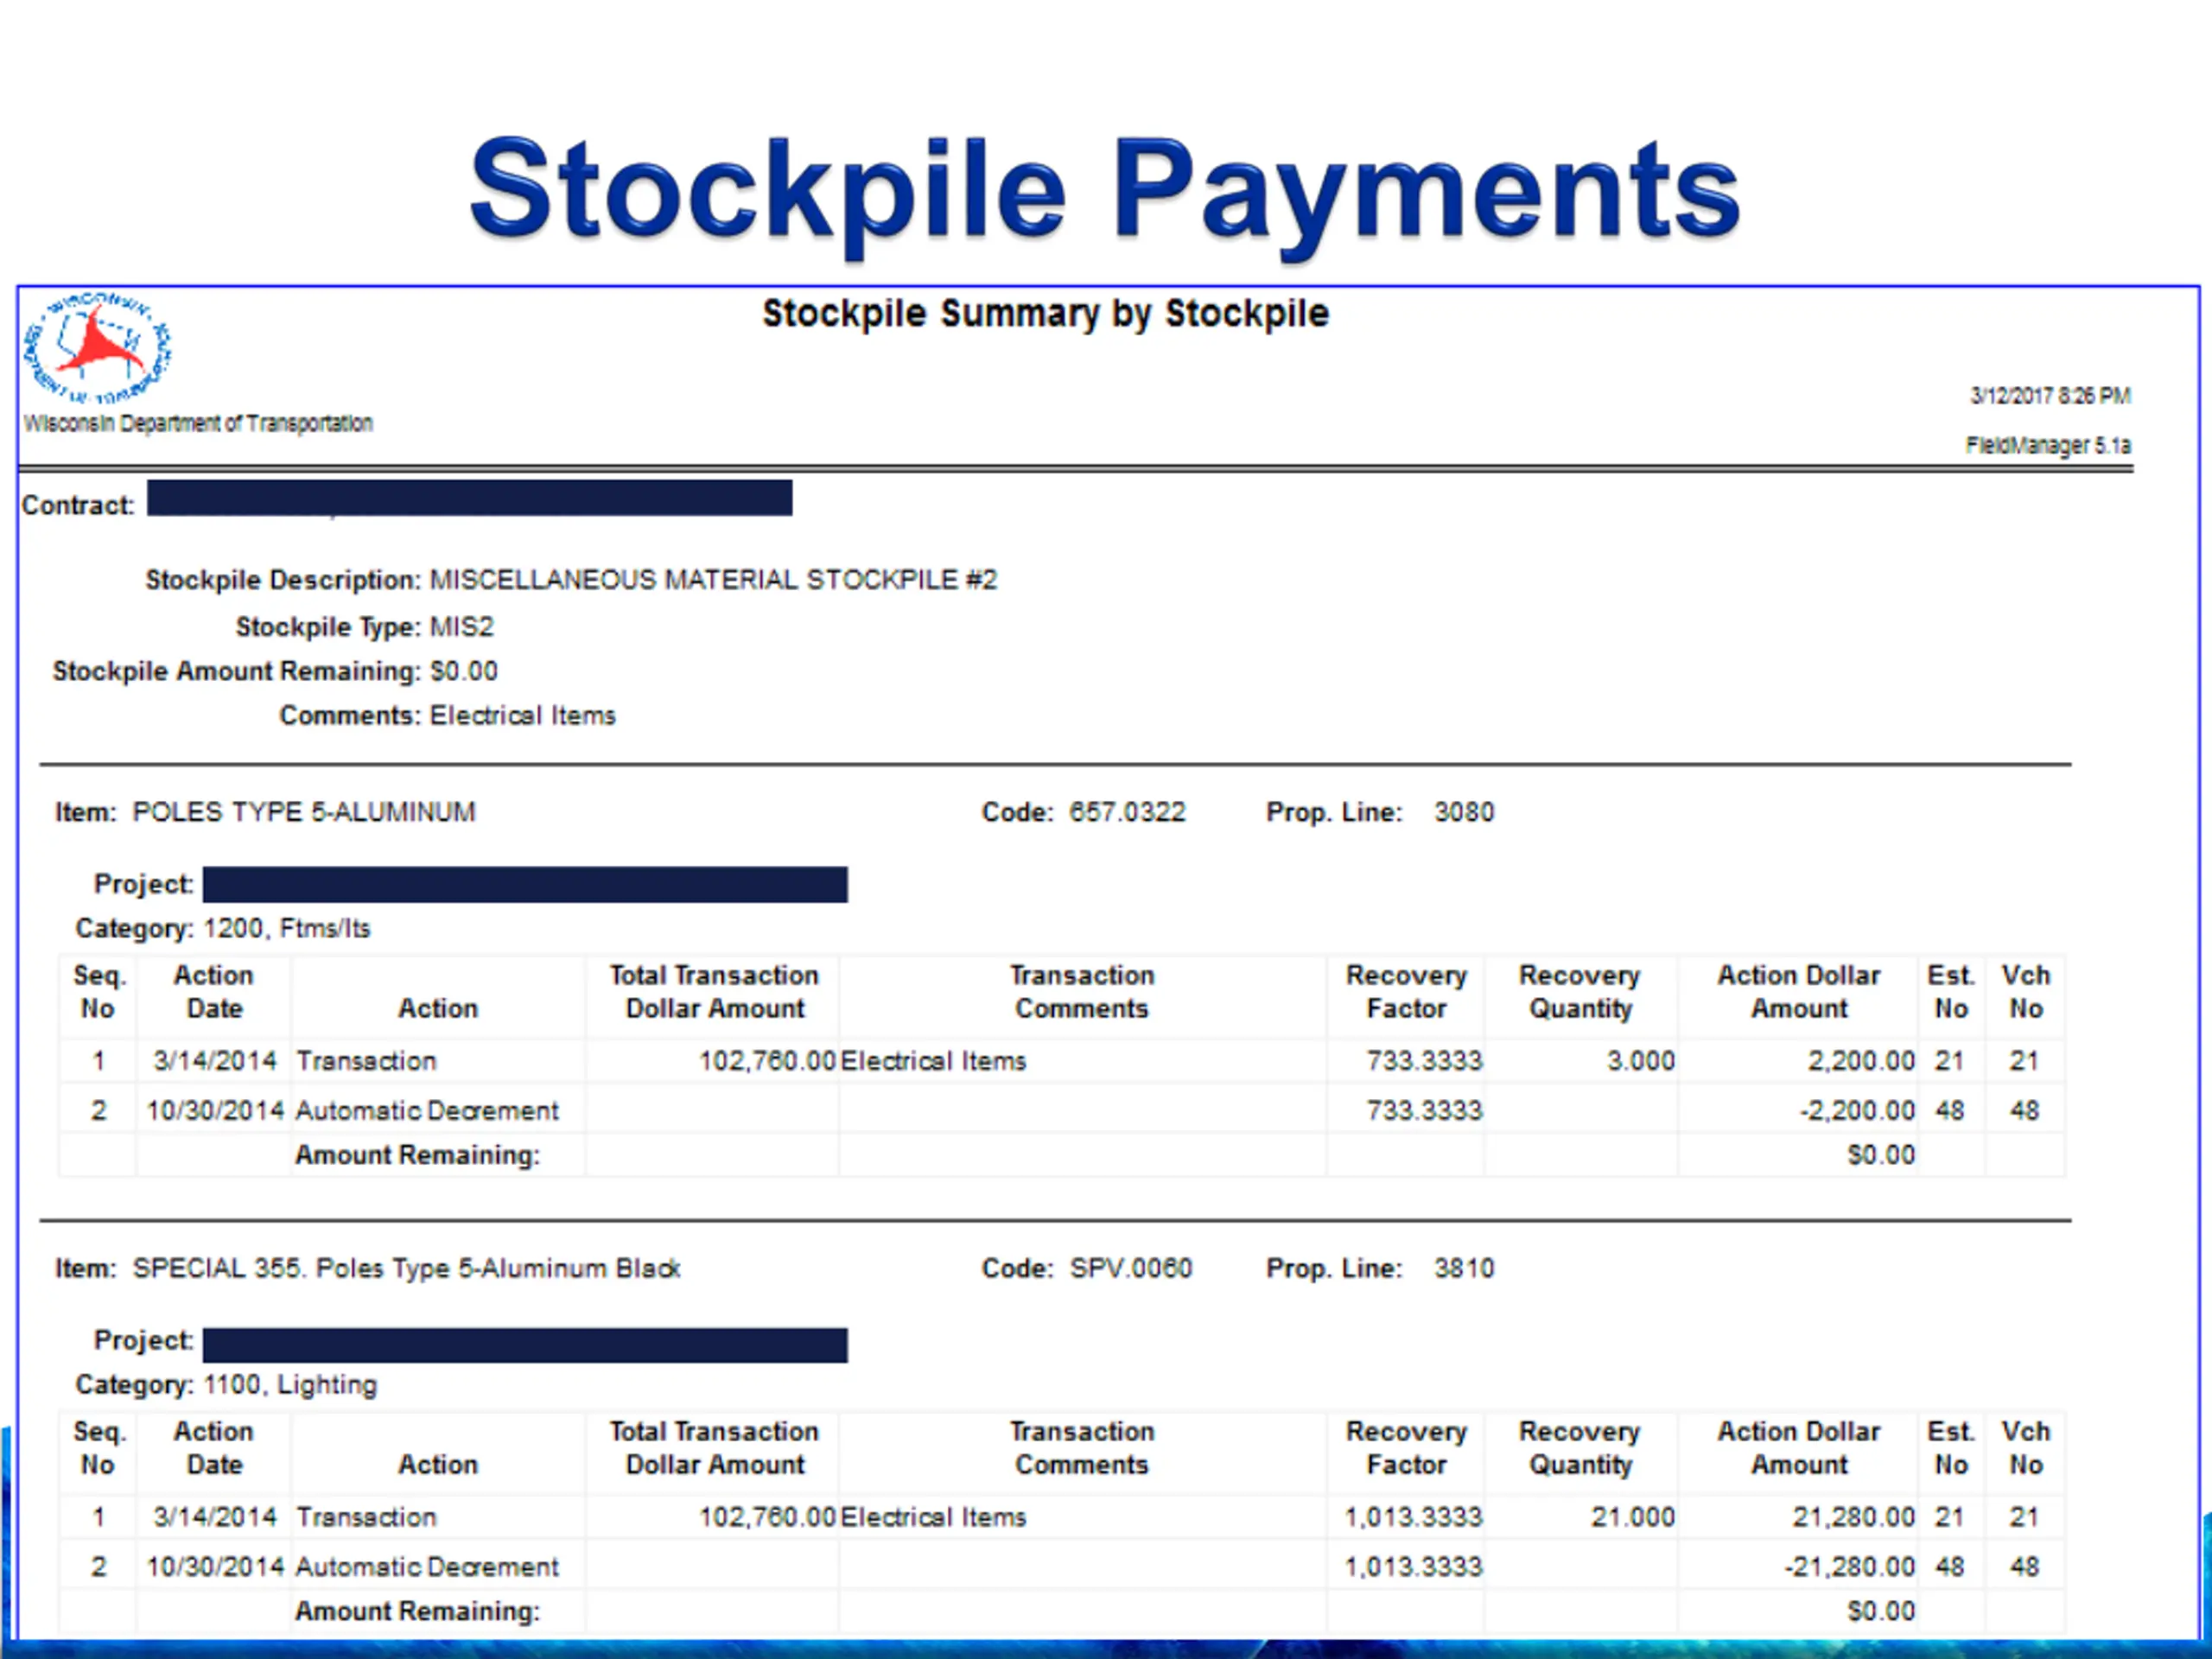Screen dimensions: 2212x1659
Task: Click the redacted Project bar under POLES TYPE 5-ALUMINUM
Action: click(525, 885)
